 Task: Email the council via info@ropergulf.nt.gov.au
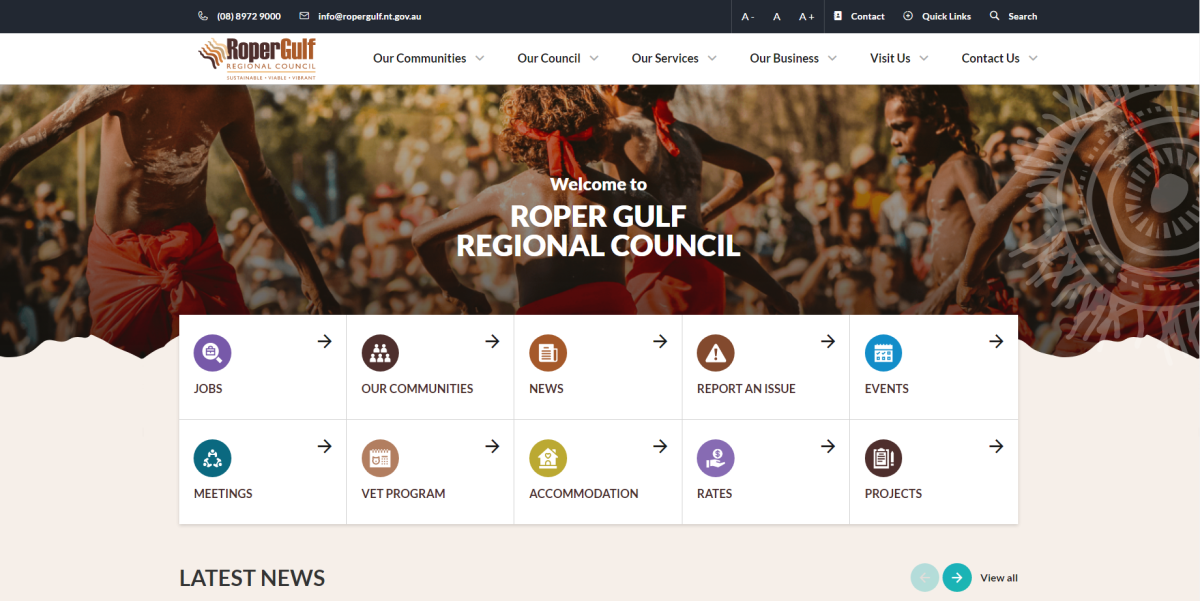368,16
